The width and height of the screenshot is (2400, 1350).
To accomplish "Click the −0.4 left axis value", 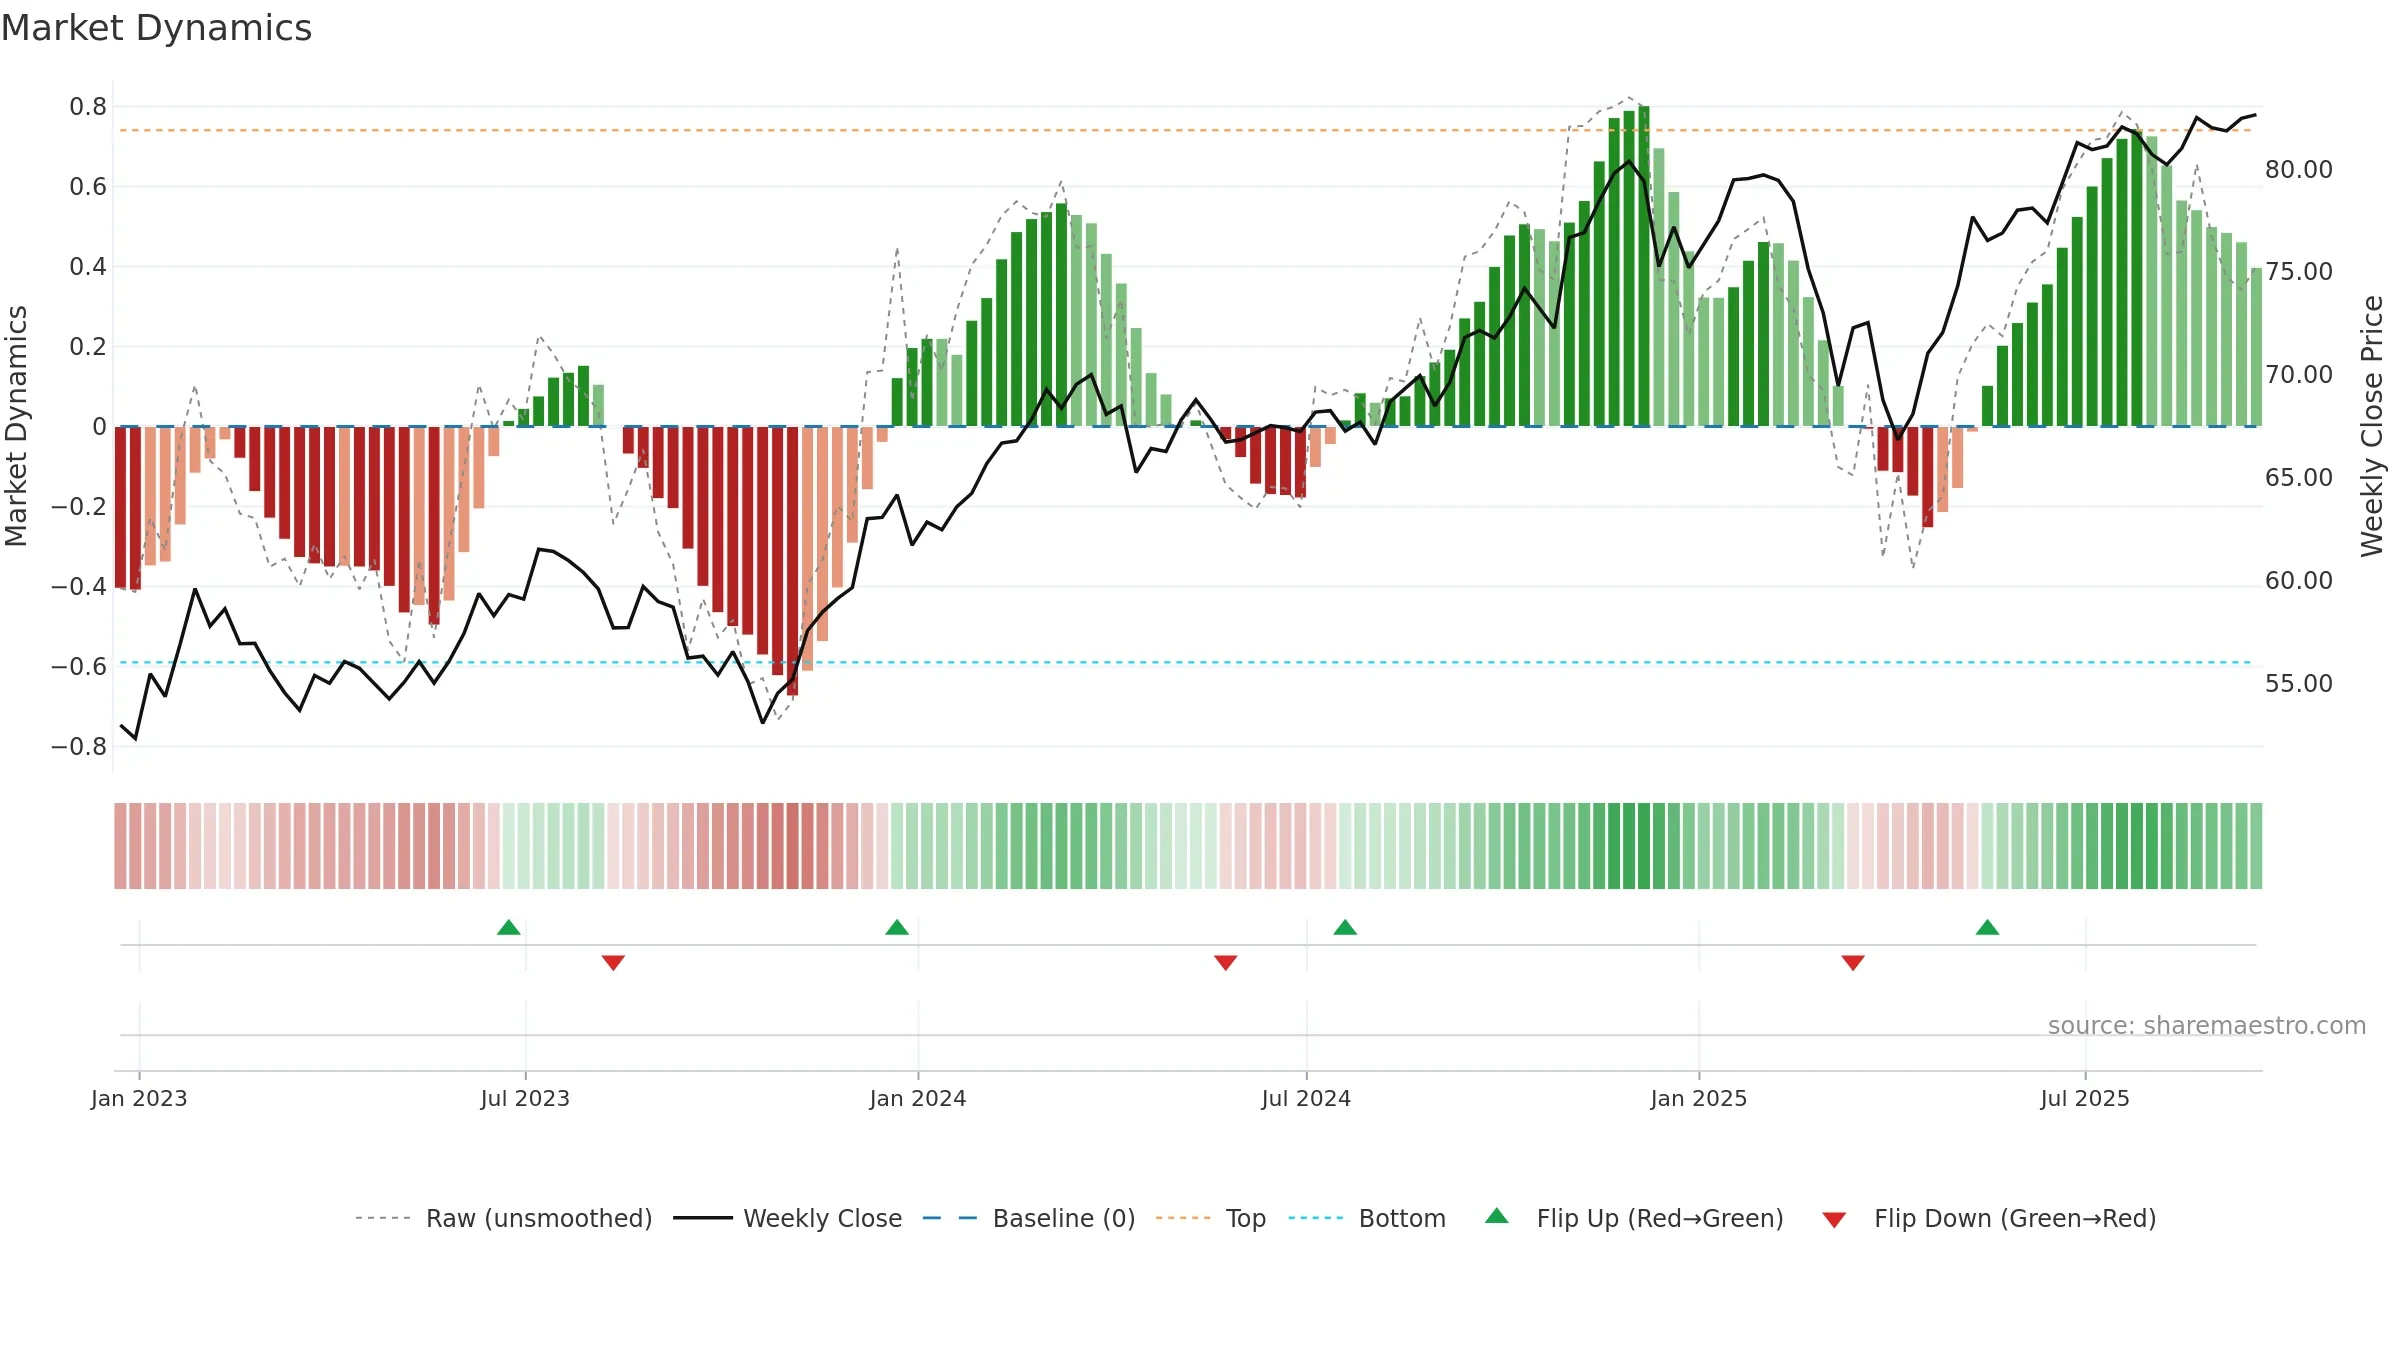I will pyautogui.click(x=79, y=587).
